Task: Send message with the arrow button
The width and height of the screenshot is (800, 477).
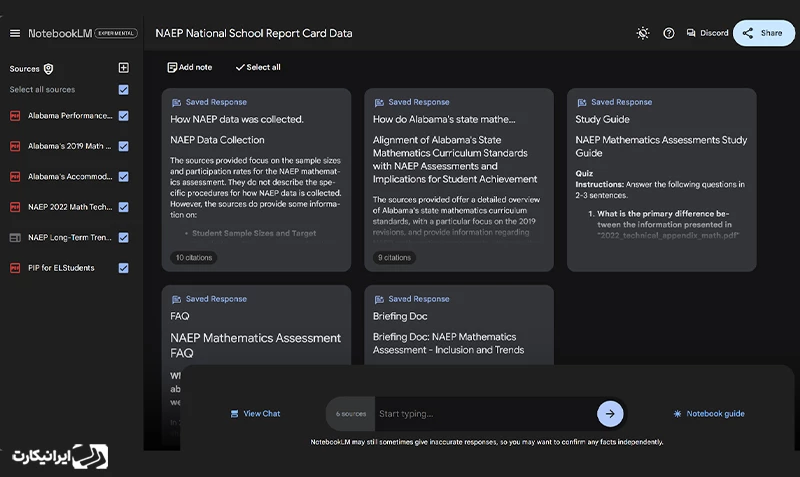Action: tap(610, 414)
